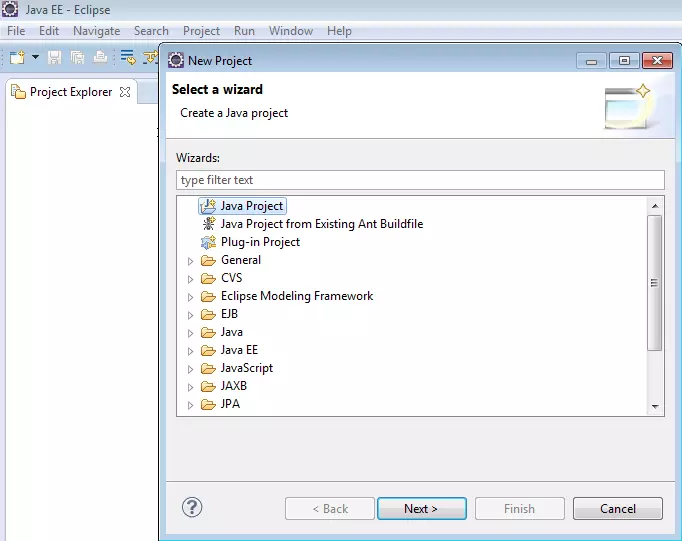Click the CVS folder icon
The width and height of the screenshot is (682, 541).
coord(208,278)
